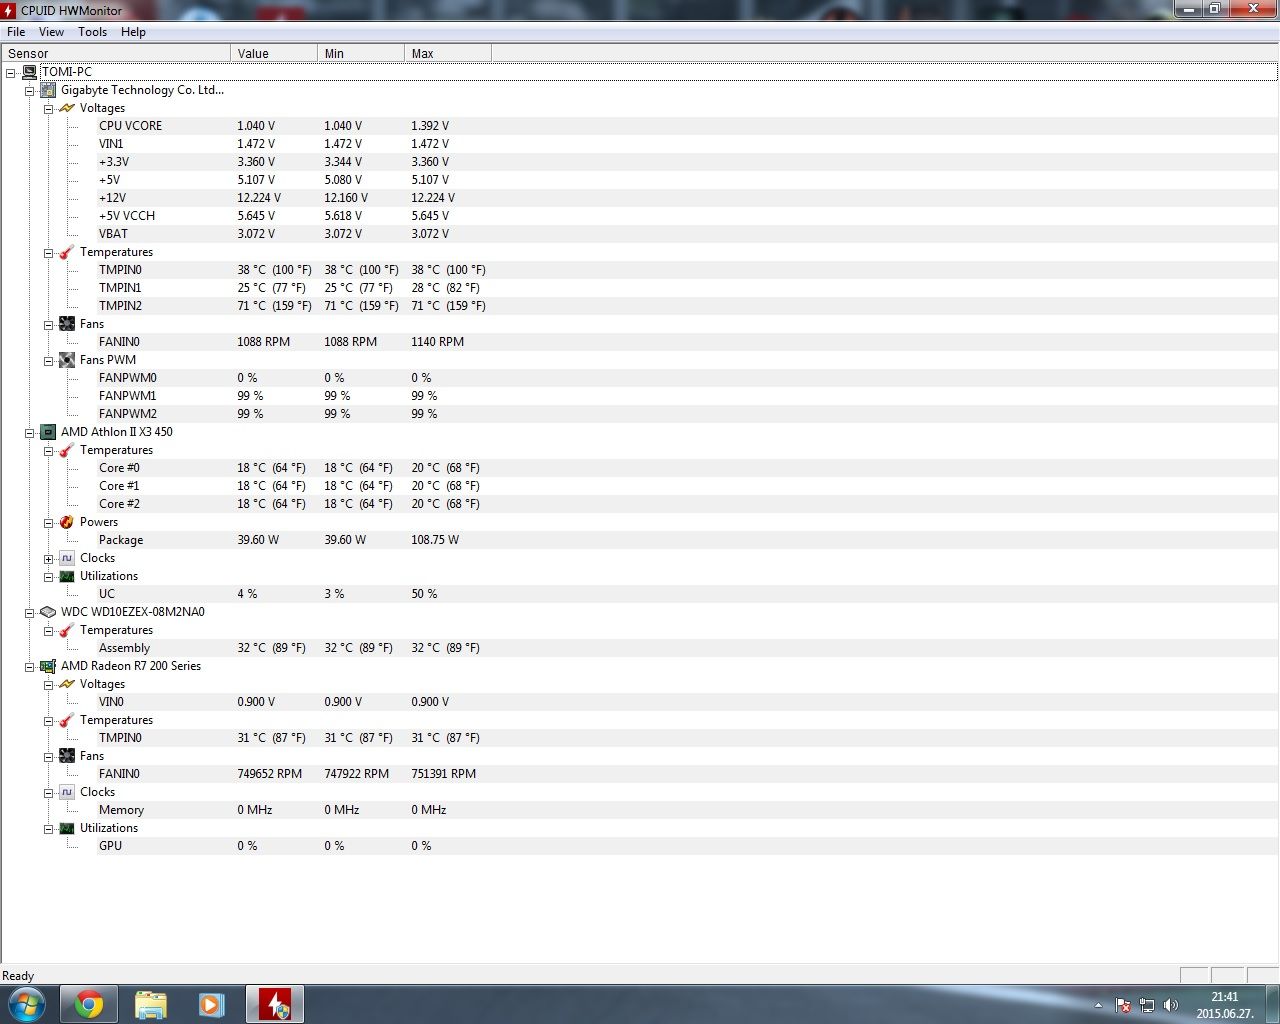The image size is (1280, 1024).
Task: Collapse the Fans PWM group
Action: [48, 361]
